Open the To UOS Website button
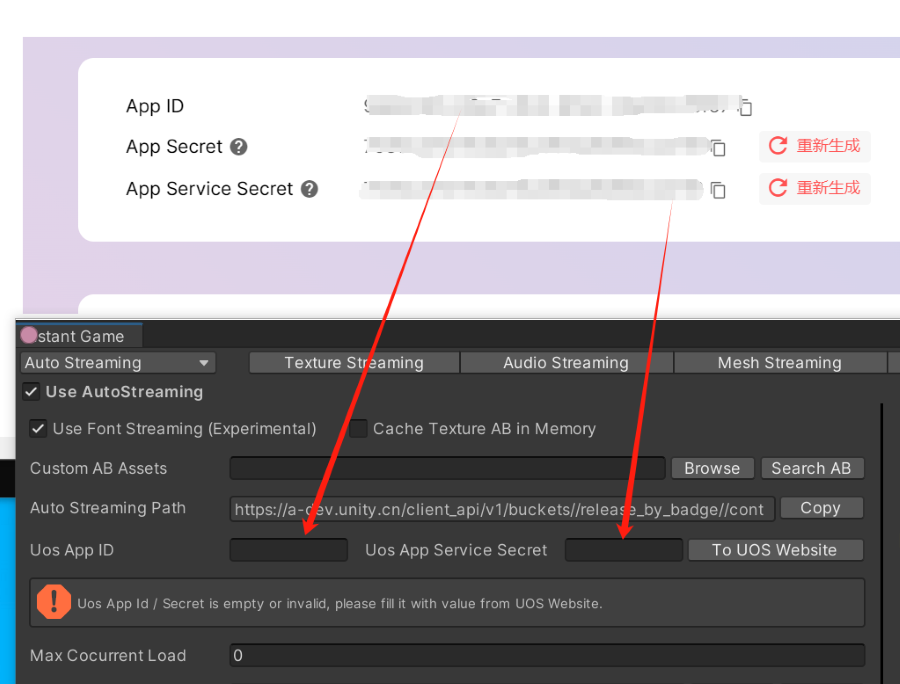Image resolution: width=900 pixels, height=684 pixels. point(774,550)
